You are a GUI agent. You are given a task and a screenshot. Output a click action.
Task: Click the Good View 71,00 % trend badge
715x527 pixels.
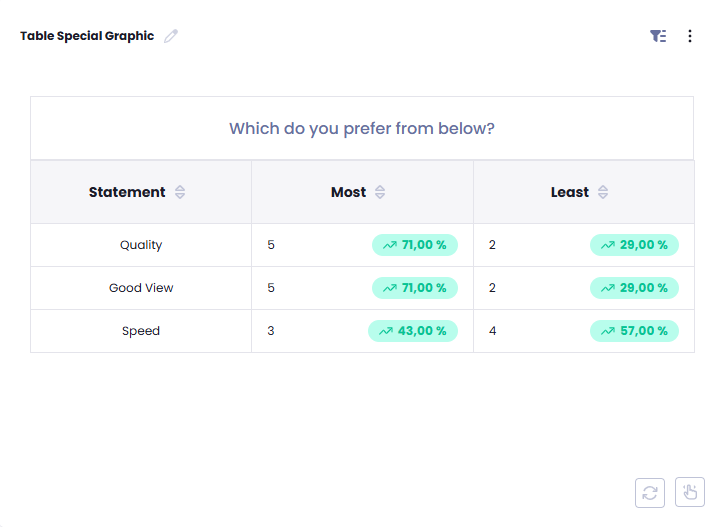(x=414, y=288)
